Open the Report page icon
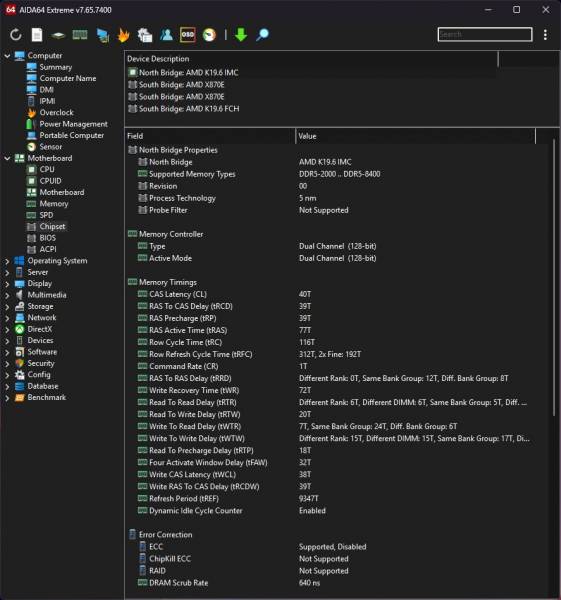Image resolution: width=561 pixels, height=600 pixels. coord(37,35)
